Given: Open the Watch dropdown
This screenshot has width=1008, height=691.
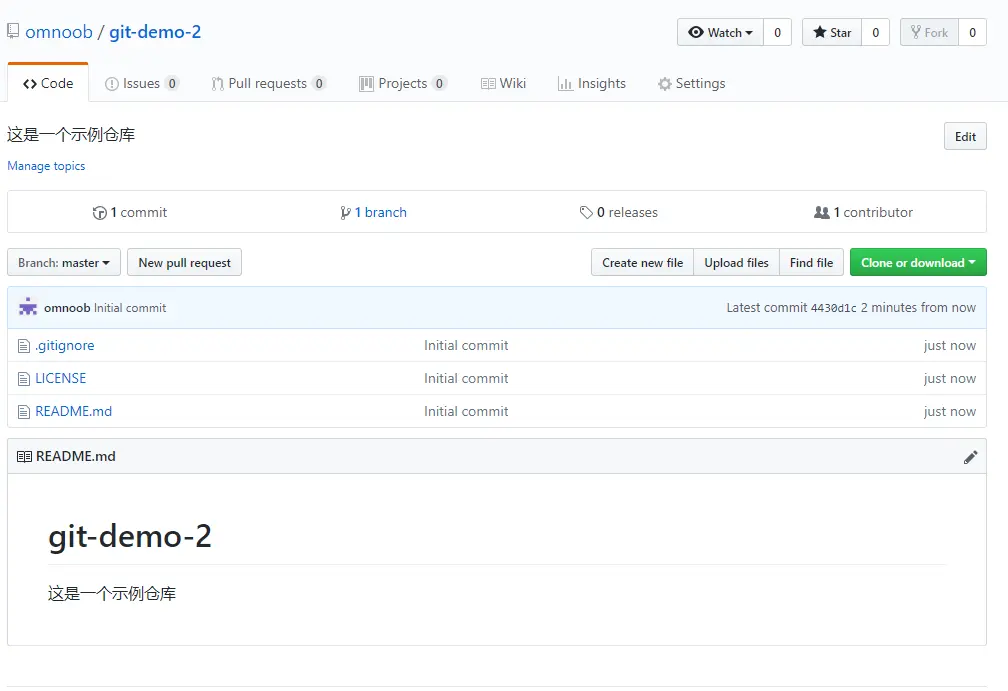Looking at the screenshot, I should click(721, 32).
